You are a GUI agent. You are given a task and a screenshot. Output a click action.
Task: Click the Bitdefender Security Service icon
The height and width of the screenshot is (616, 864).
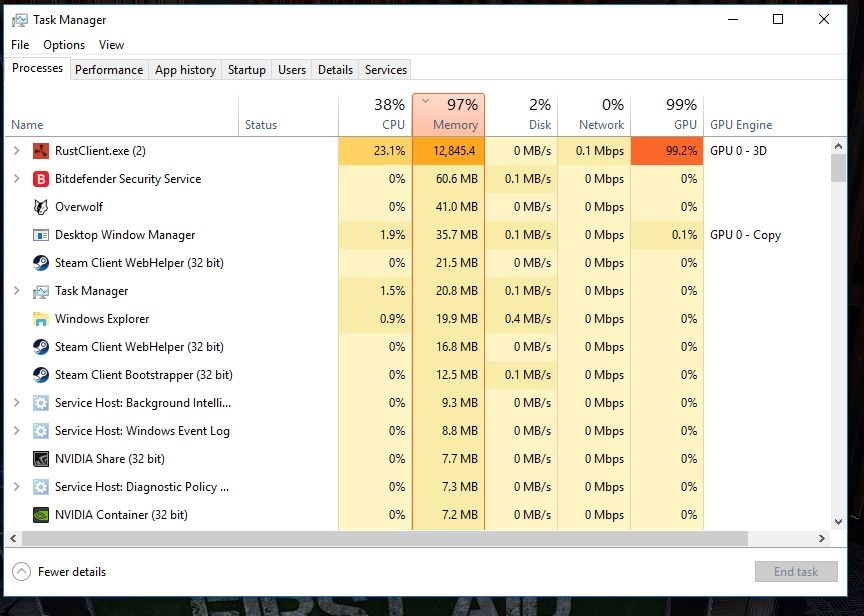41,179
